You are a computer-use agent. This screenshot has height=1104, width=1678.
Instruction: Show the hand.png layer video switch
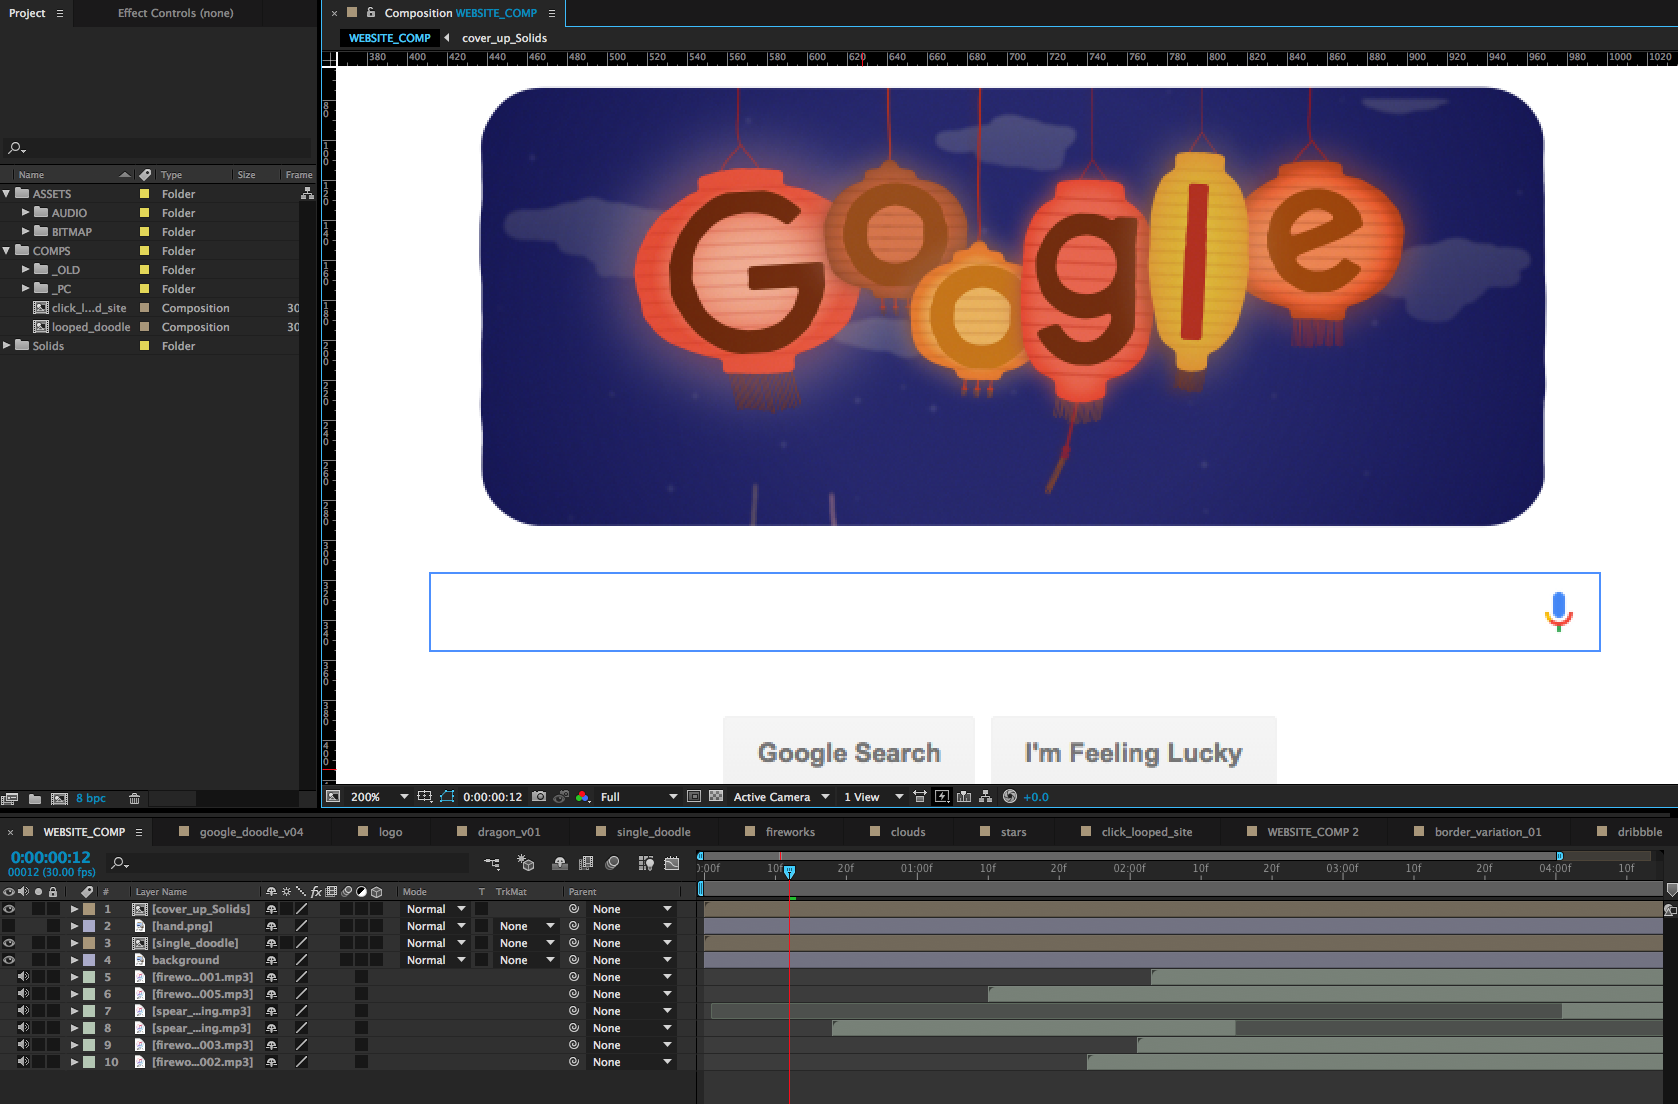coord(9,926)
